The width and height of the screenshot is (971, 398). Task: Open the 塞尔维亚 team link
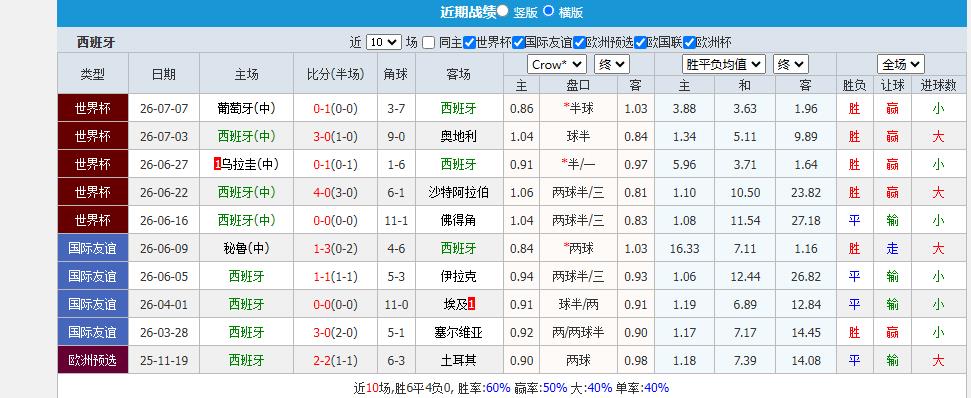(458, 332)
